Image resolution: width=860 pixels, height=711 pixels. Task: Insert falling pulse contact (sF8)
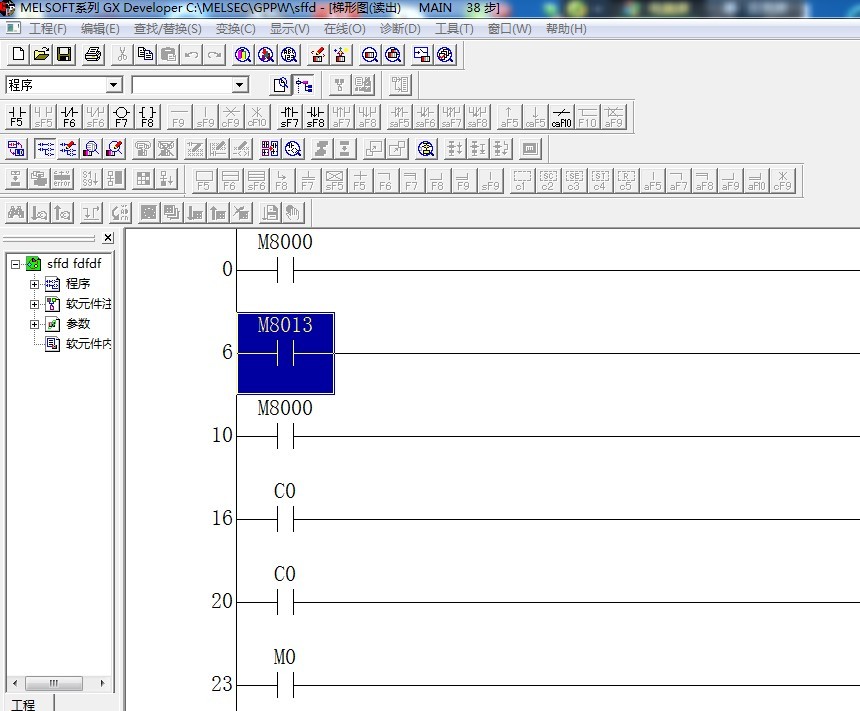[315, 117]
